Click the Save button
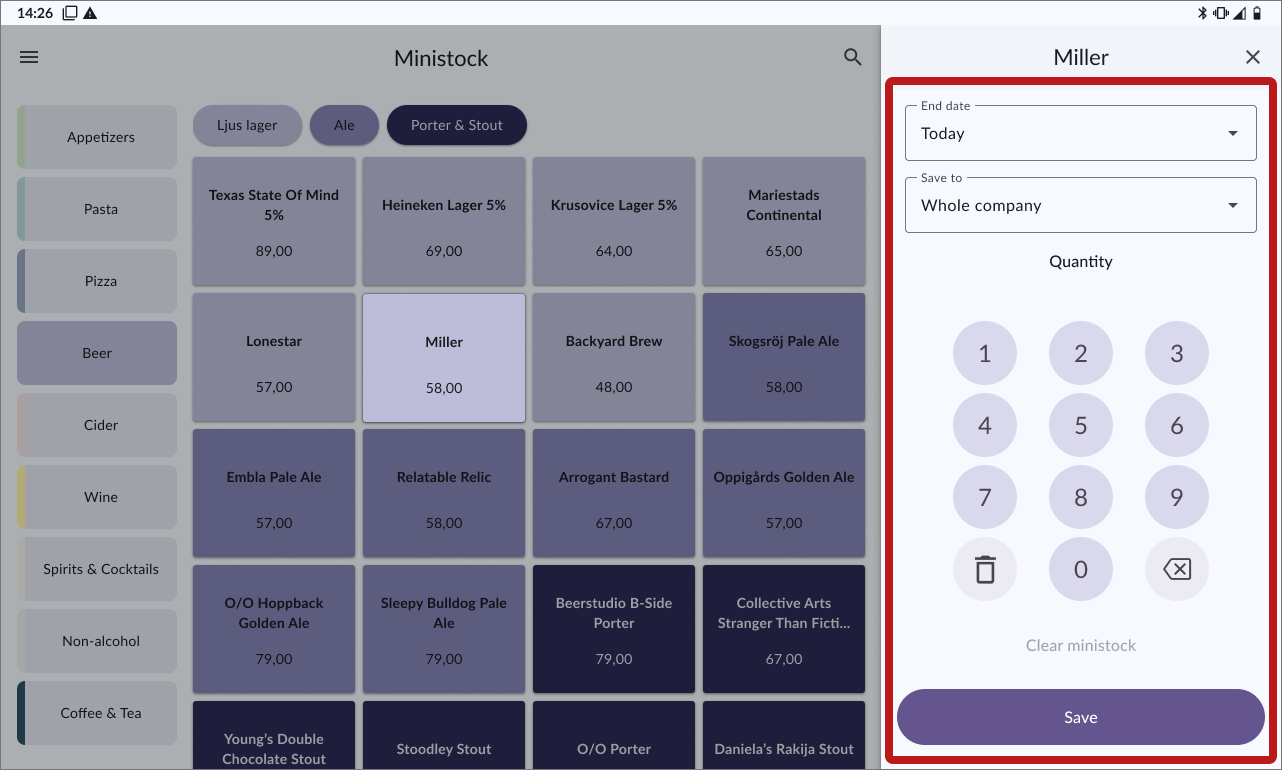 [x=1081, y=717]
